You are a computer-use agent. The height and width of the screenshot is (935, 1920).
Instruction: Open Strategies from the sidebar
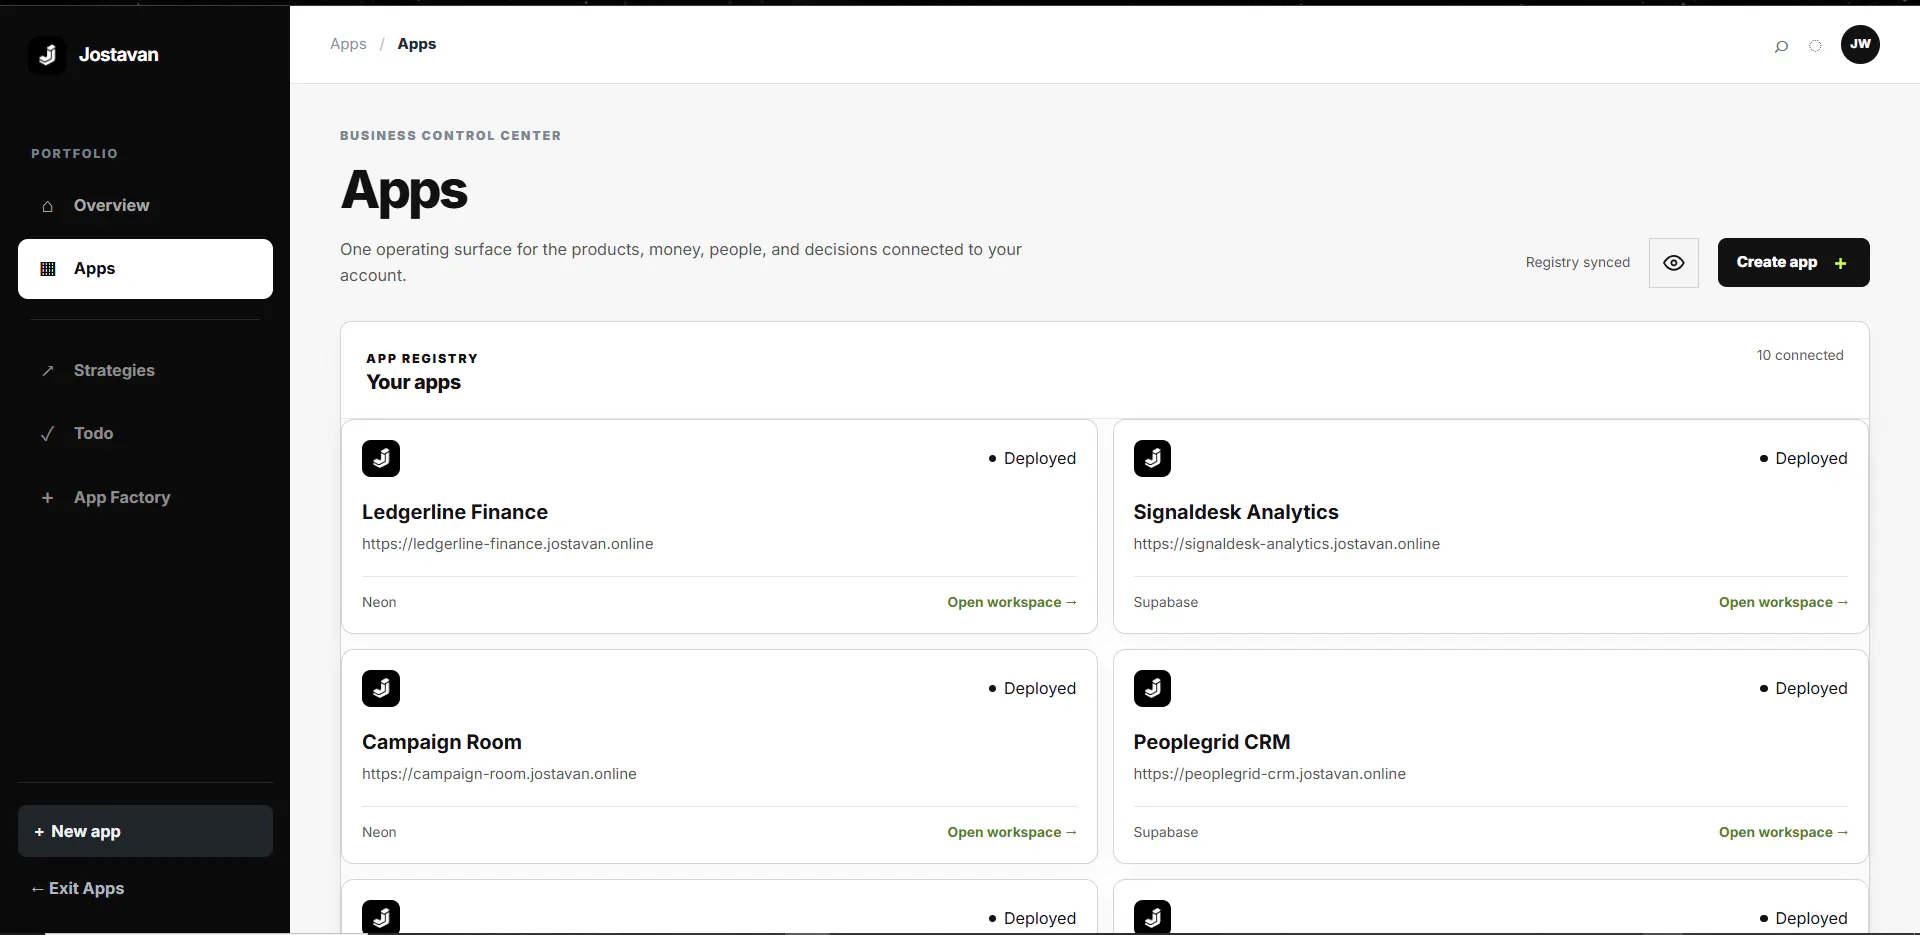point(145,371)
